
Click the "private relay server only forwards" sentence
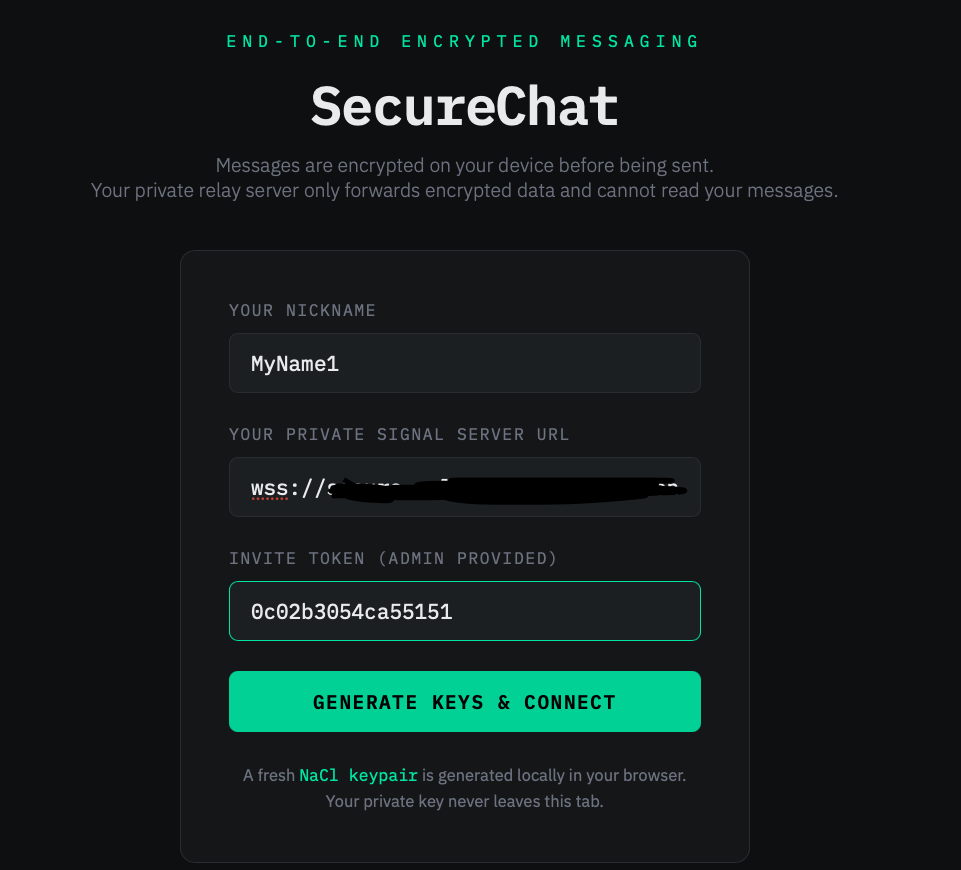click(x=464, y=190)
